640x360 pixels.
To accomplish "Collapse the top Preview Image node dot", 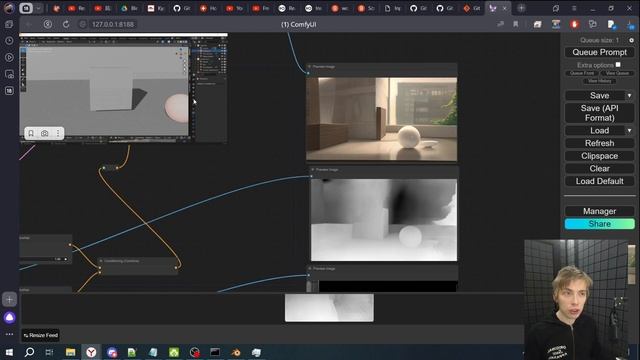I will point(309,66).
